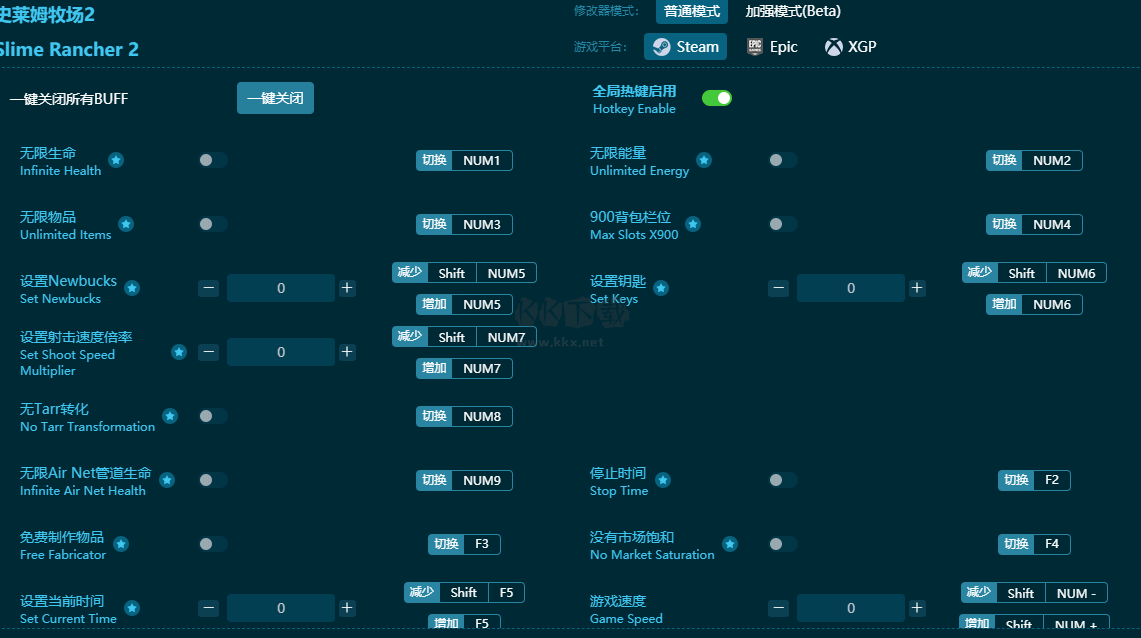
Task: Click the Shift NUM6 decrease hotkey for Keys
Action: point(1034,273)
